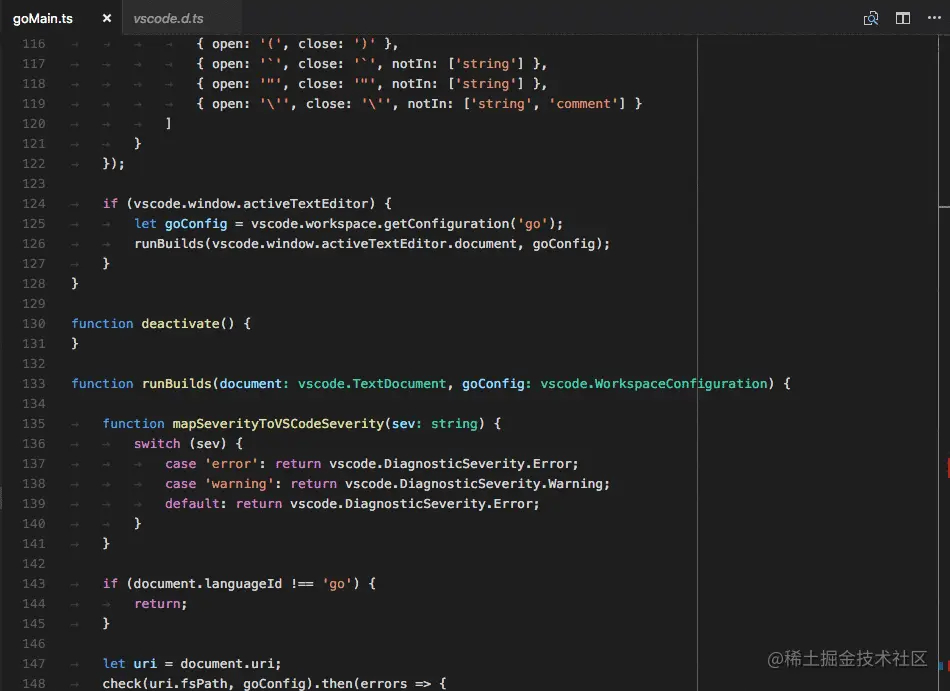Viewport: 950px width, 691px height.
Task: Click the 'switch' keyword on line 136
Action: tap(157, 443)
